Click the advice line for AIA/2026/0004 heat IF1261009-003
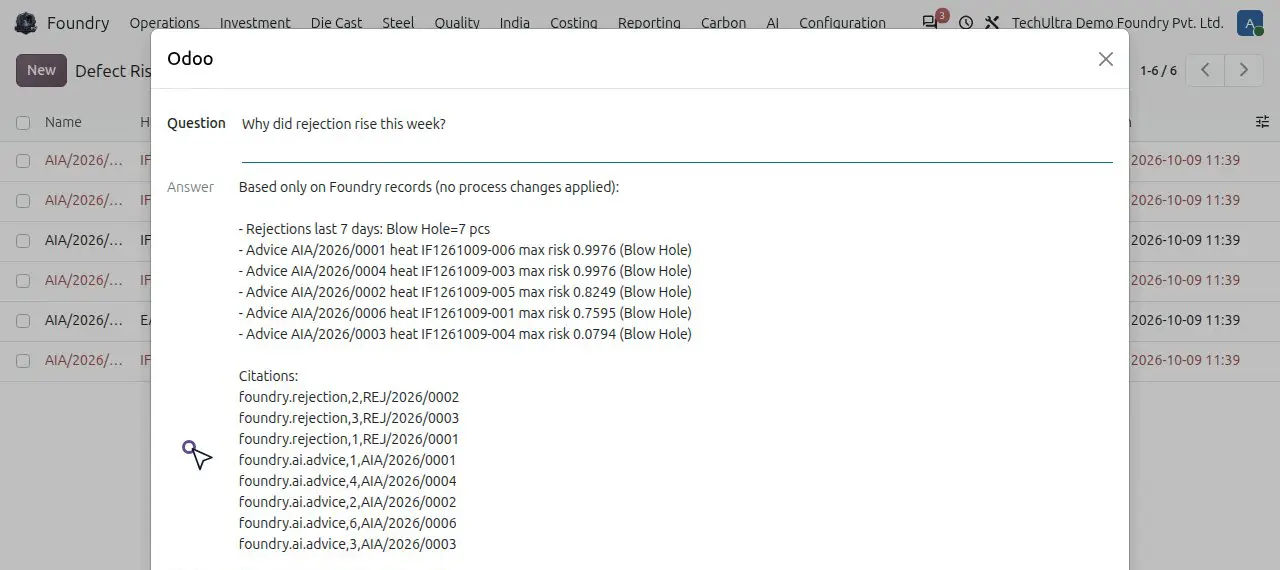This screenshot has height=570, width=1280. 465,271
